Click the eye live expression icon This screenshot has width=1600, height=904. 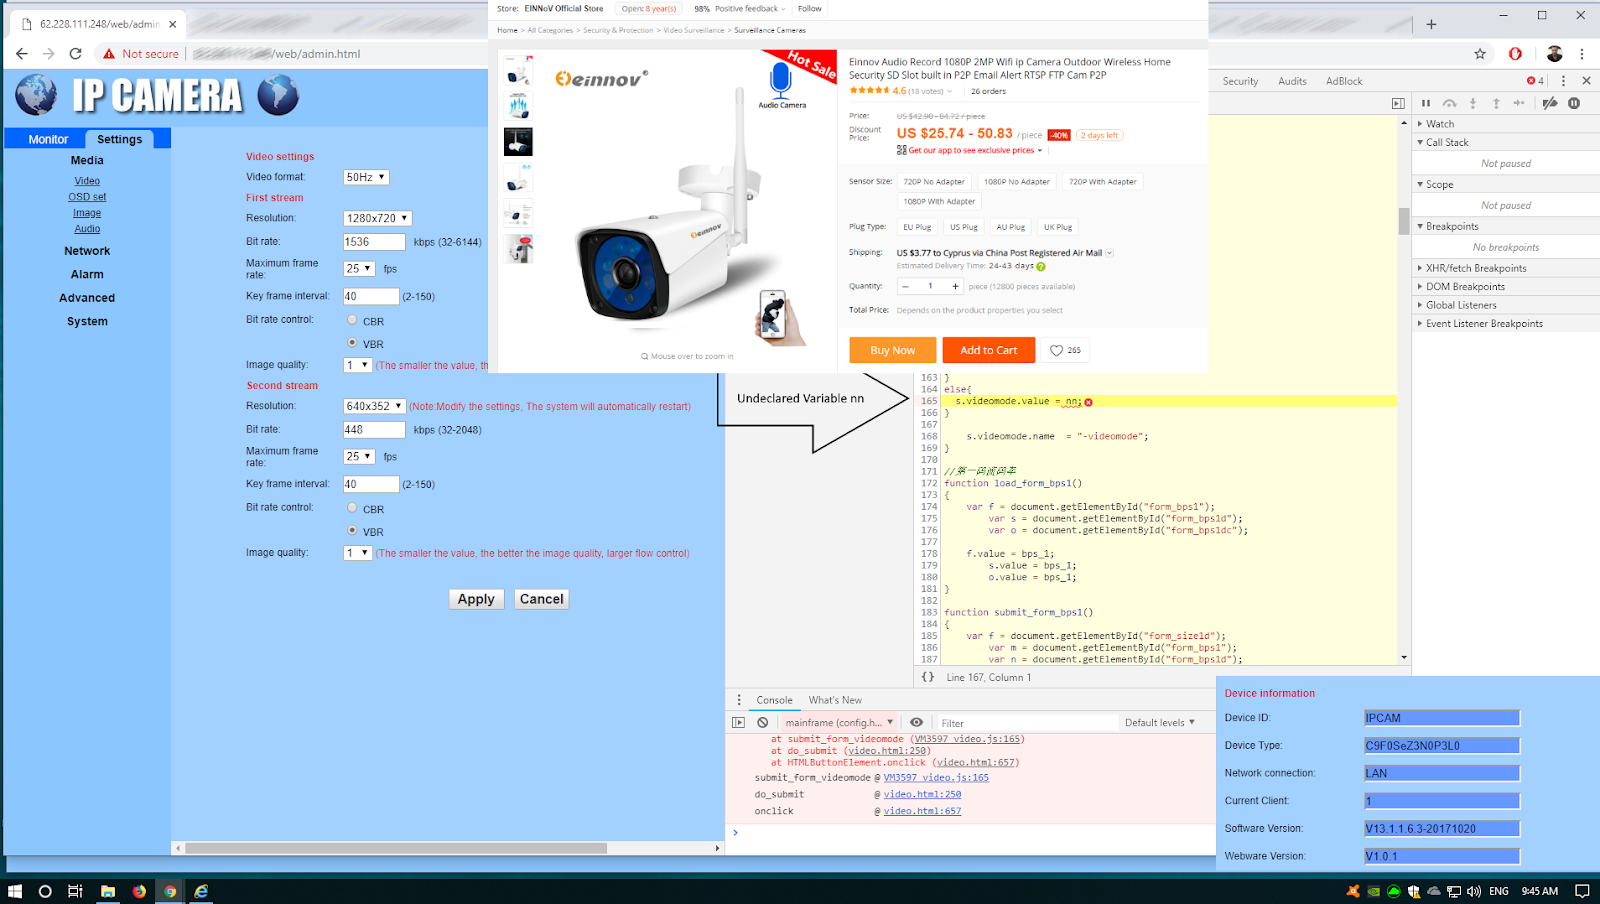(x=916, y=722)
